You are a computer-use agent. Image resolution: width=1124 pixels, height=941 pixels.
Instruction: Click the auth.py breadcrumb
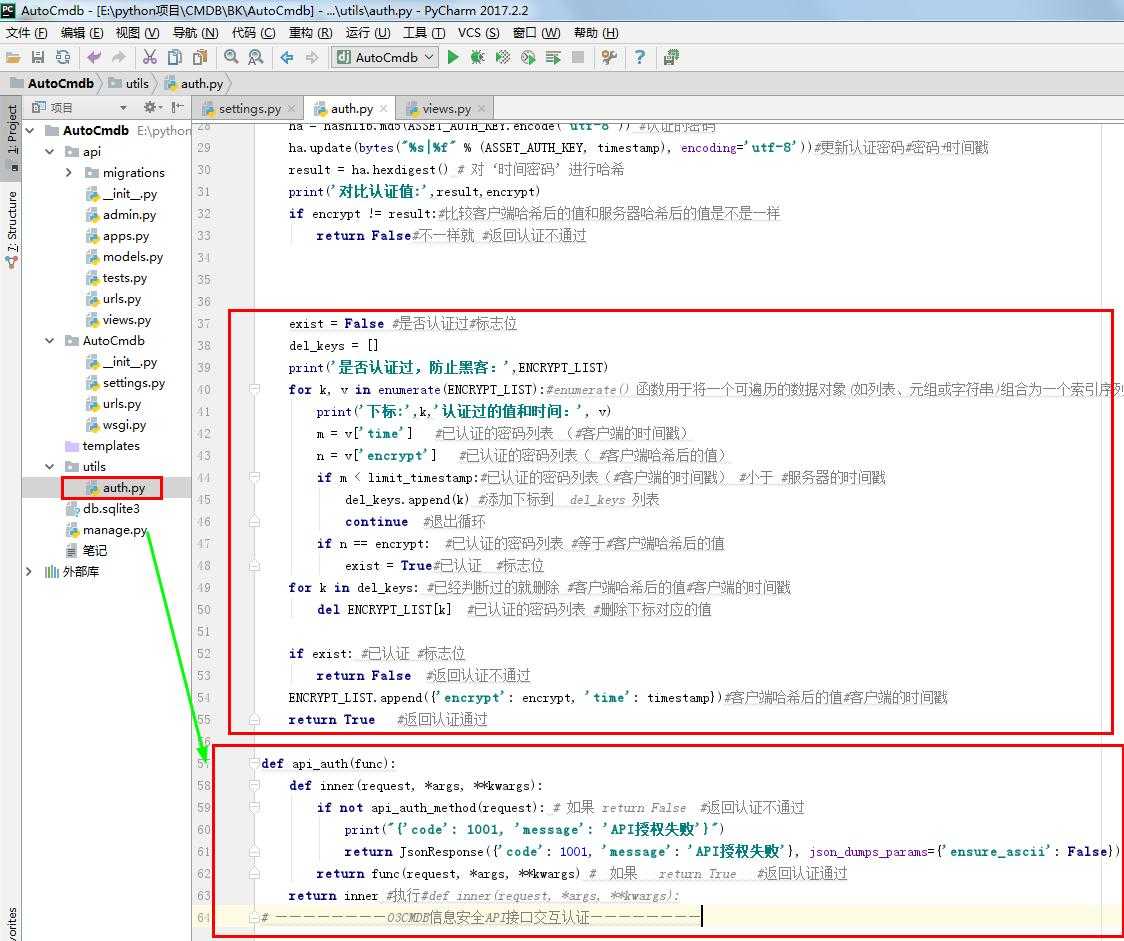point(194,83)
